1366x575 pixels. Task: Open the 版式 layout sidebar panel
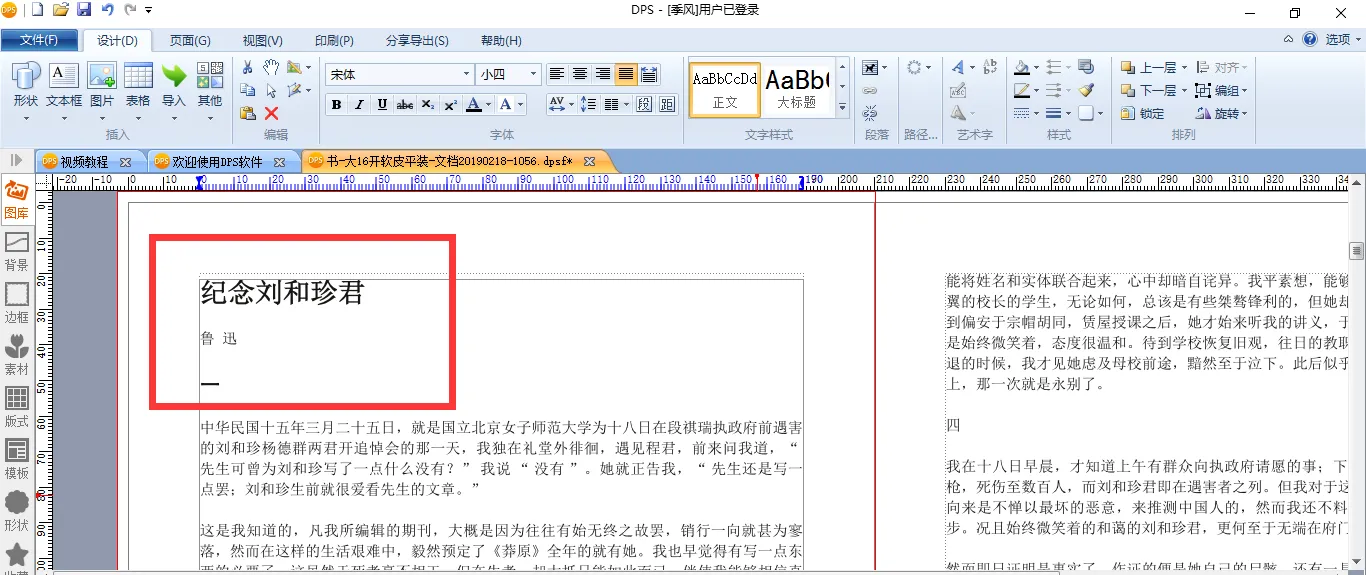(x=17, y=408)
